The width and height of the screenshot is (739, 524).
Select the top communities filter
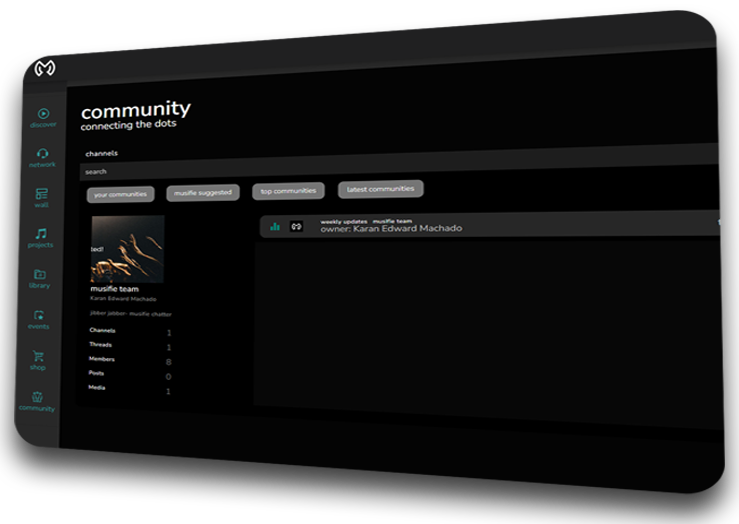tap(288, 190)
